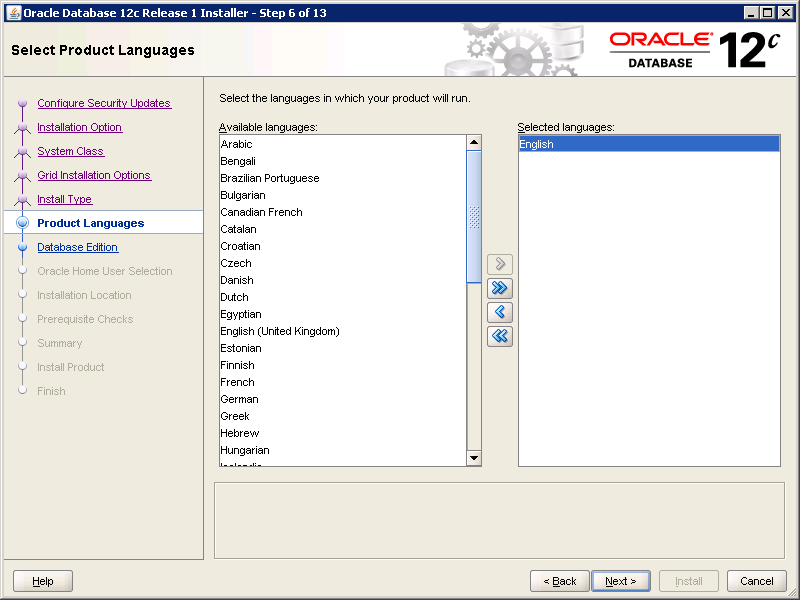800x600 pixels.
Task: Click the remove single left arrow button
Action: click(500, 312)
